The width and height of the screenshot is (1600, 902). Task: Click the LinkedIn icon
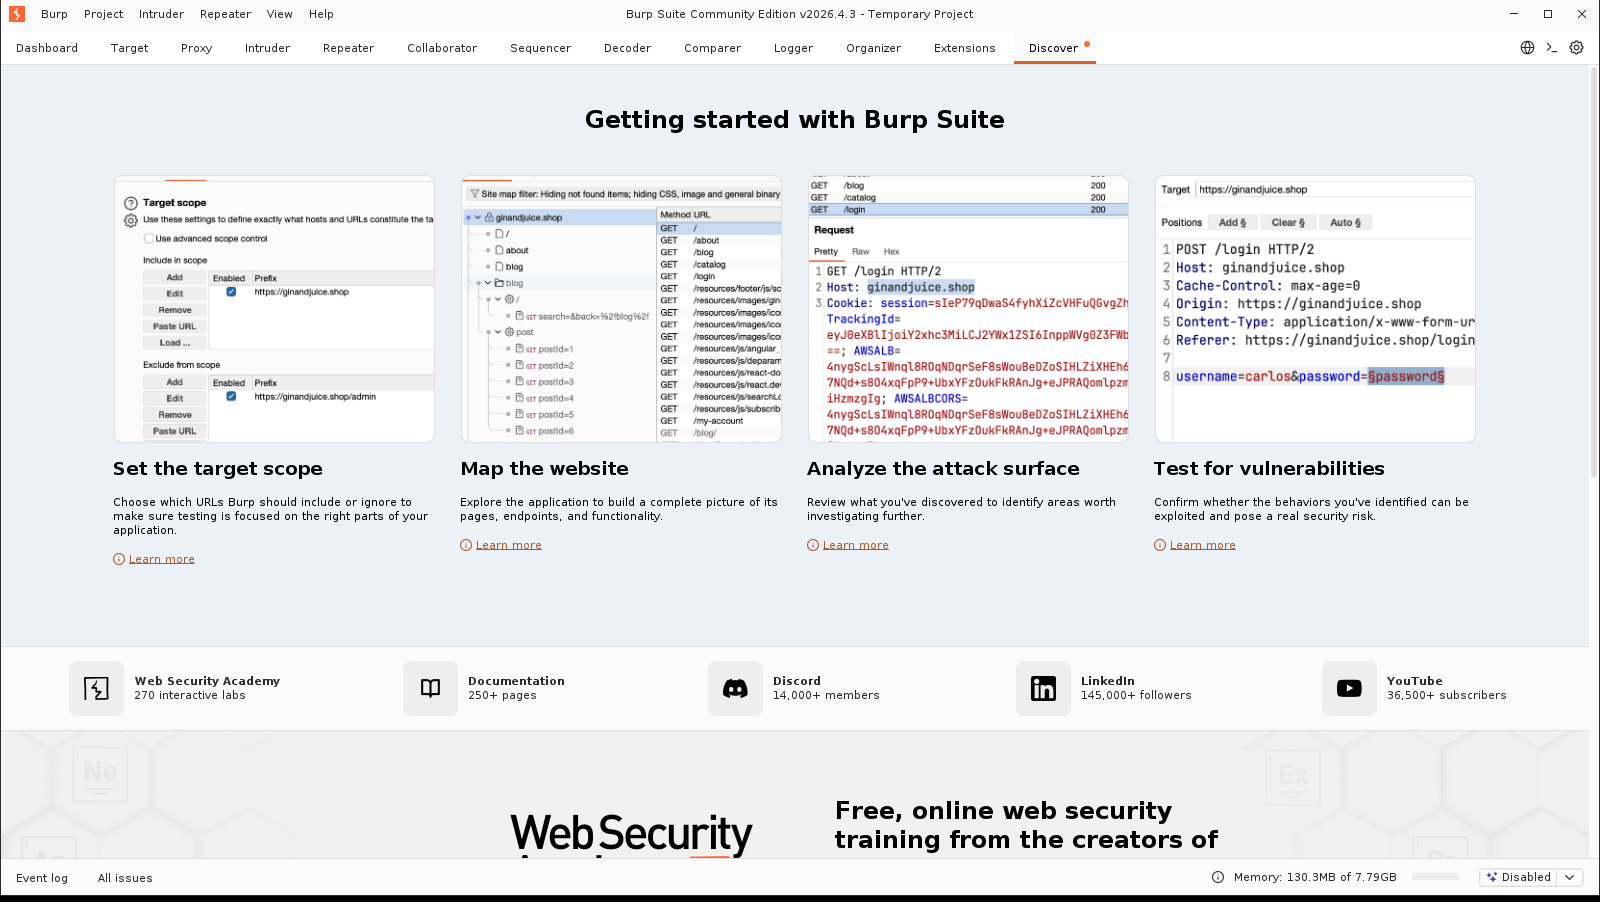[1043, 688]
